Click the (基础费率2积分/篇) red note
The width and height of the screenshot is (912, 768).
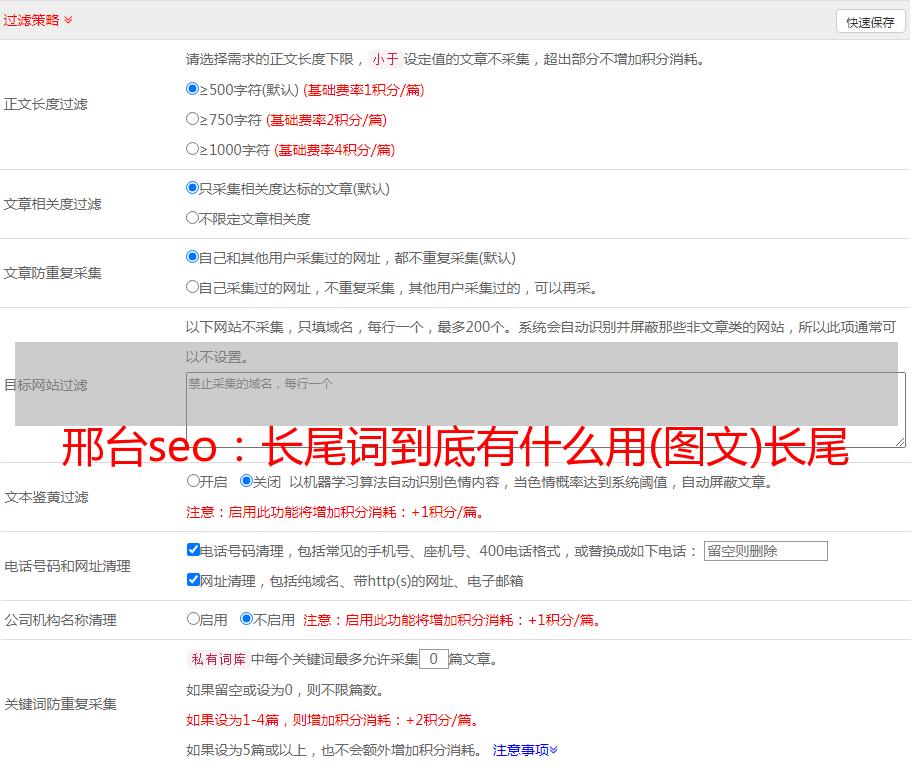point(326,120)
